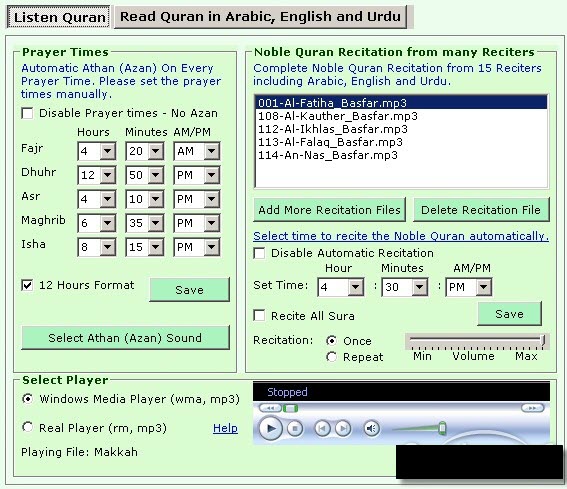Viewport: 567px width, 489px height.
Task: Open Isha hours dropdown
Action: point(108,247)
